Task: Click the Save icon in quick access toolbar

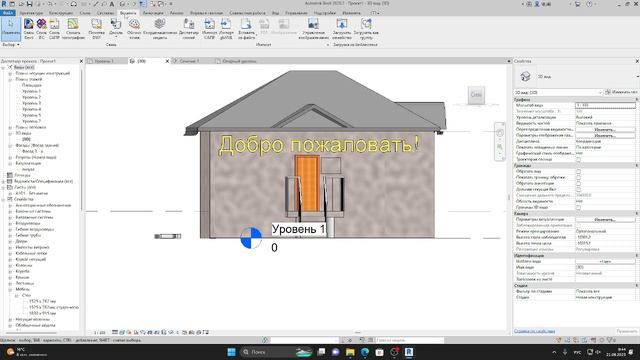Action: (x=29, y=4)
